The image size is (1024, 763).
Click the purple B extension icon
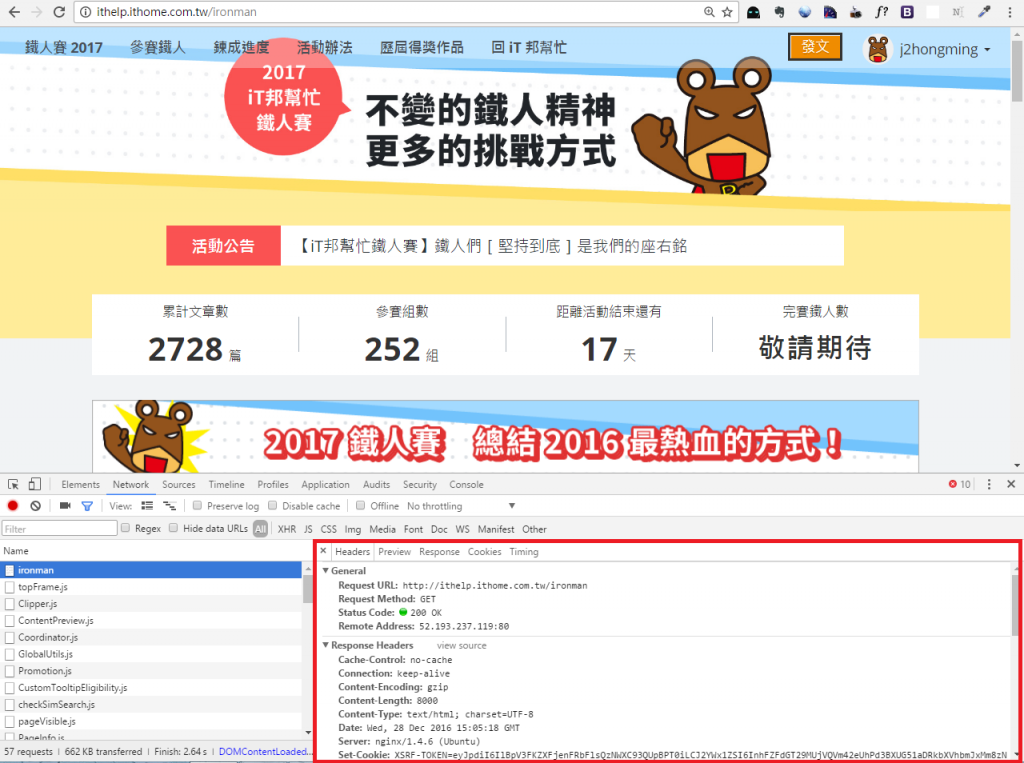coord(907,12)
